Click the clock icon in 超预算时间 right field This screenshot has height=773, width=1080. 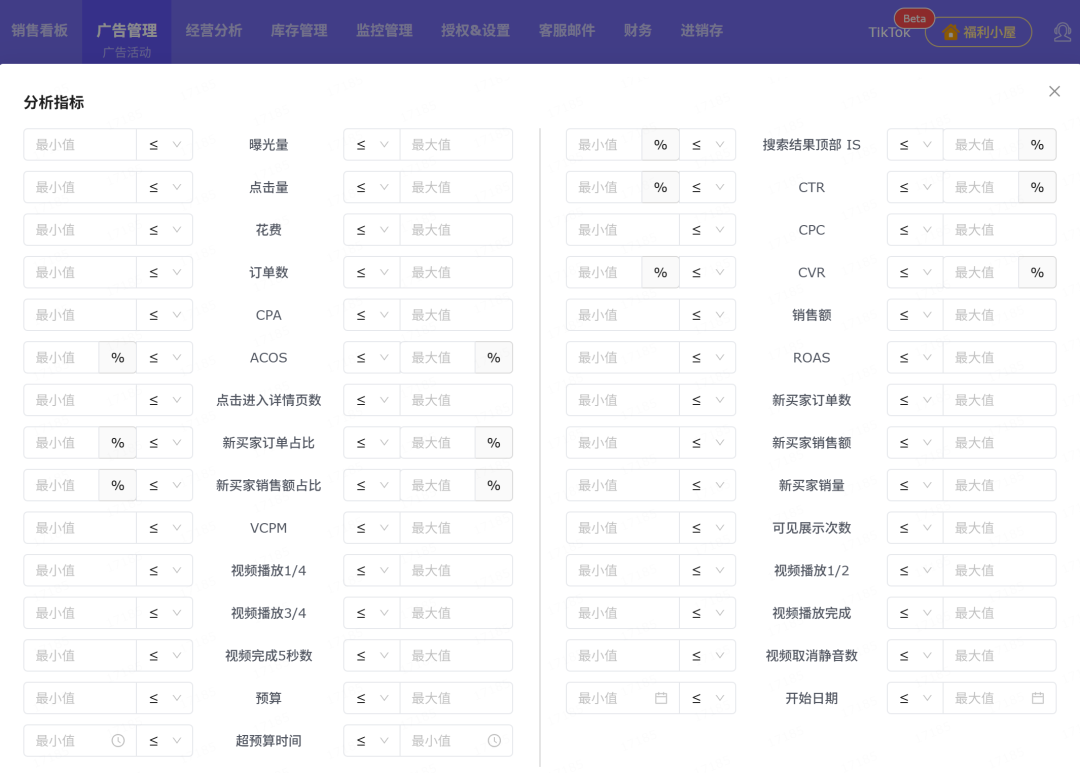click(x=494, y=741)
